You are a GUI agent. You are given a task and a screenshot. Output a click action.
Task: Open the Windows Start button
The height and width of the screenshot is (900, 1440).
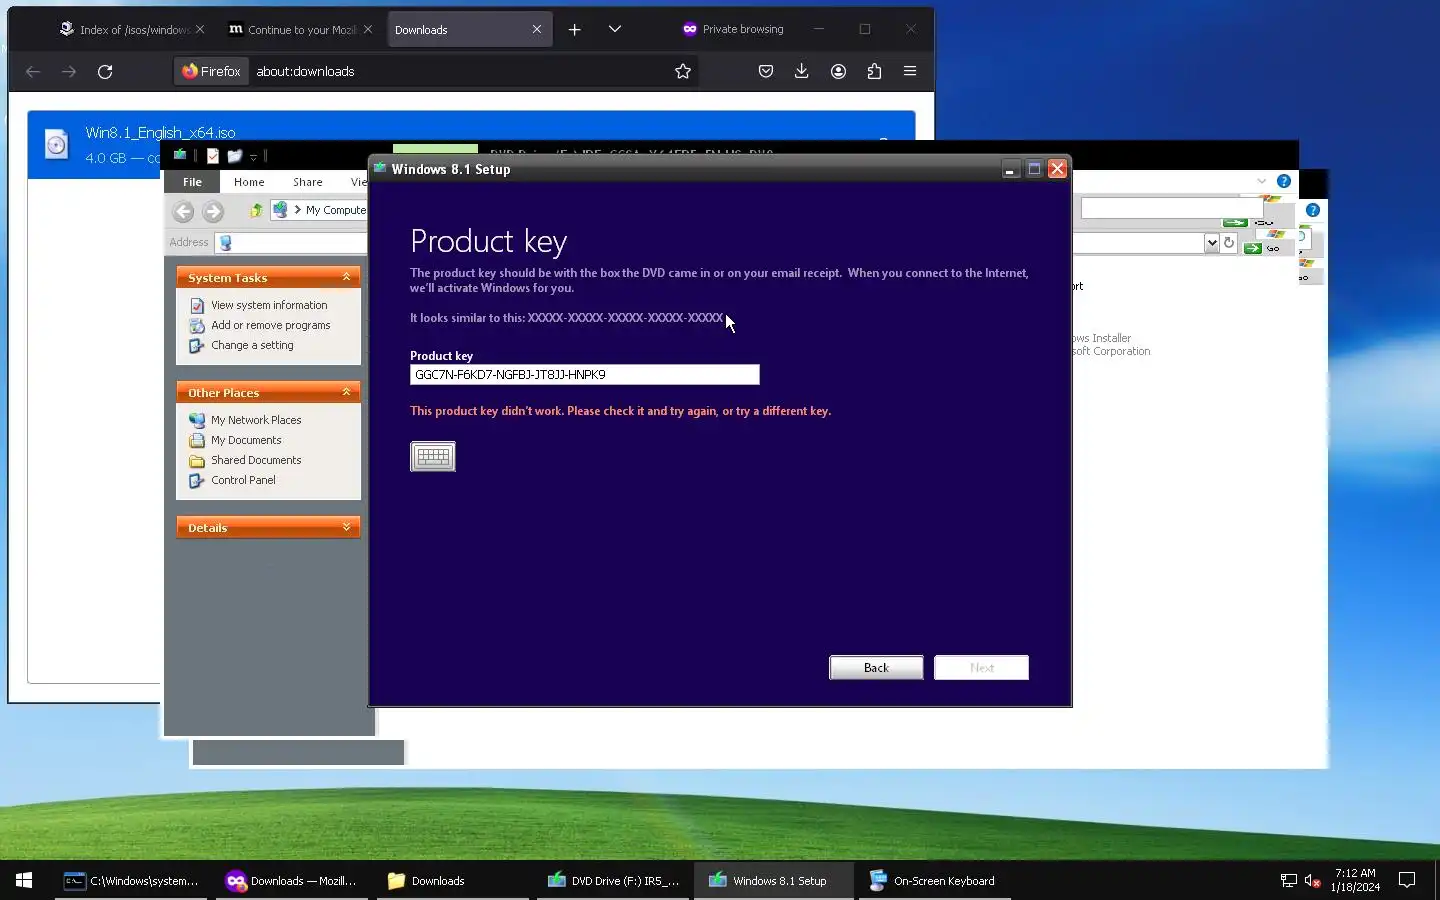pos(24,880)
